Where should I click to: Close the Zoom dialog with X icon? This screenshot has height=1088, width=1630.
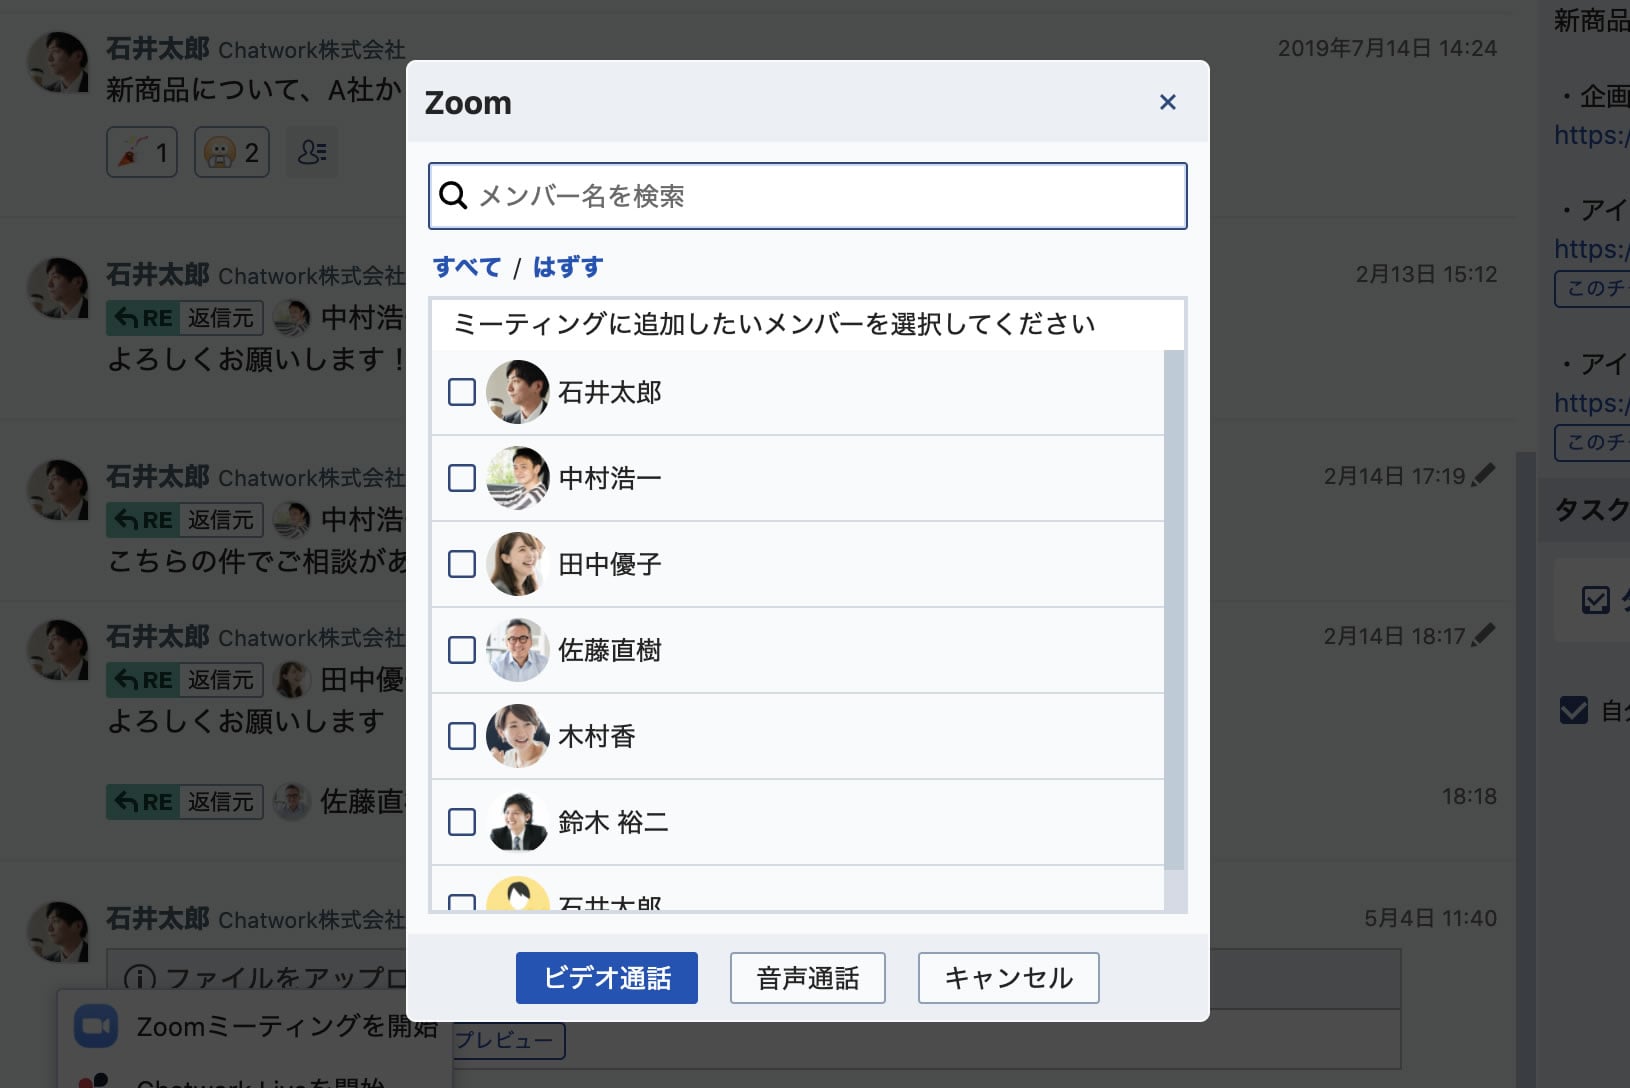(1167, 102)
